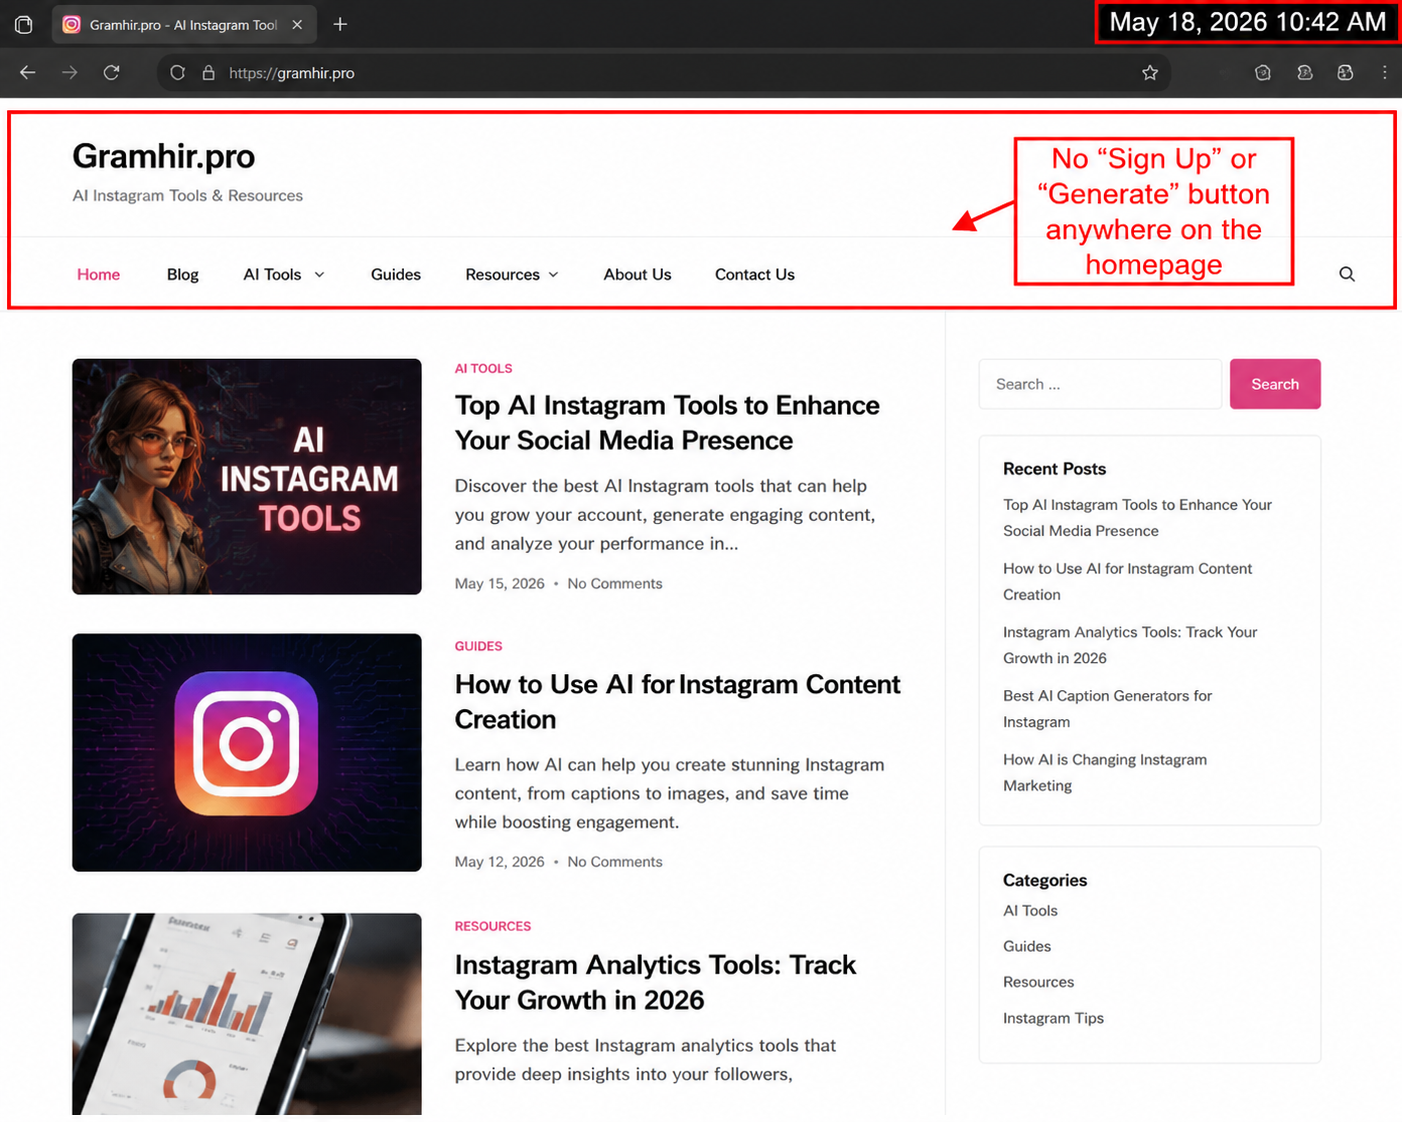This screenshot has width=1402, height=1122.
Task: Click No Comments under the first post
Action: pos(614,583)
